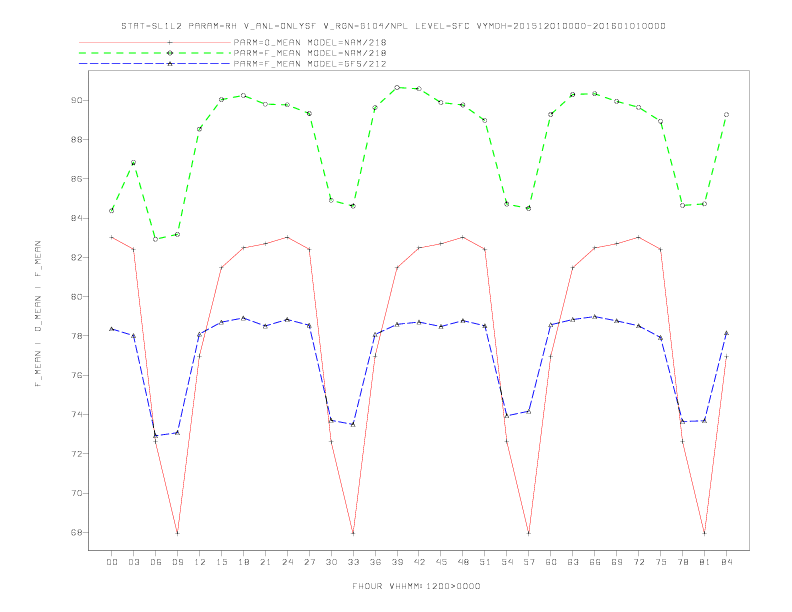Click y-axis tick label 88
Image resolution: width=792 pixels, height=612 pixels.
coord(76,139)
